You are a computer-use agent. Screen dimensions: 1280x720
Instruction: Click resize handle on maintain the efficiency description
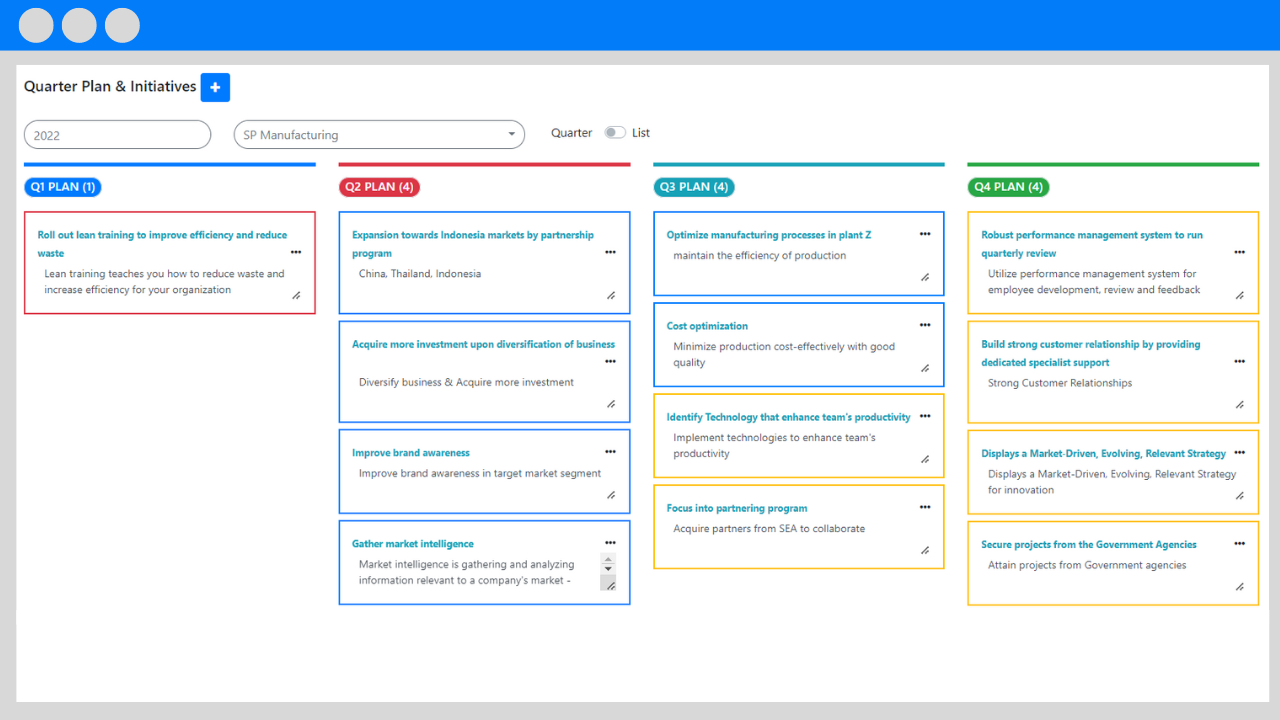[x=925, y=278]
